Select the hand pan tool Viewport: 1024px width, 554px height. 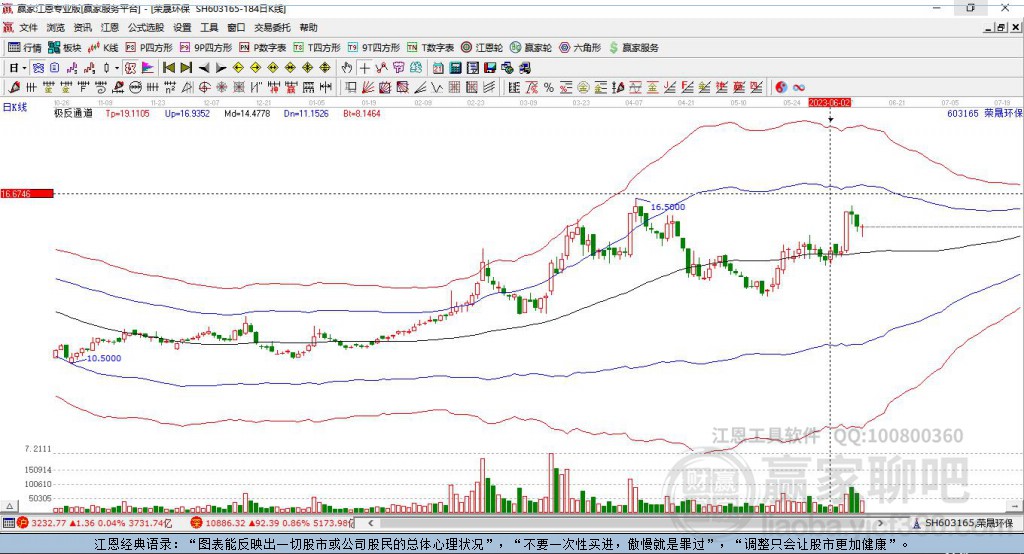coord(346,68)
